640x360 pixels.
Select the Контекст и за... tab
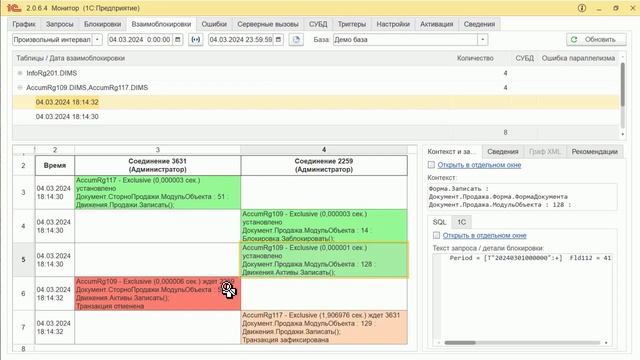coord(452,151)
